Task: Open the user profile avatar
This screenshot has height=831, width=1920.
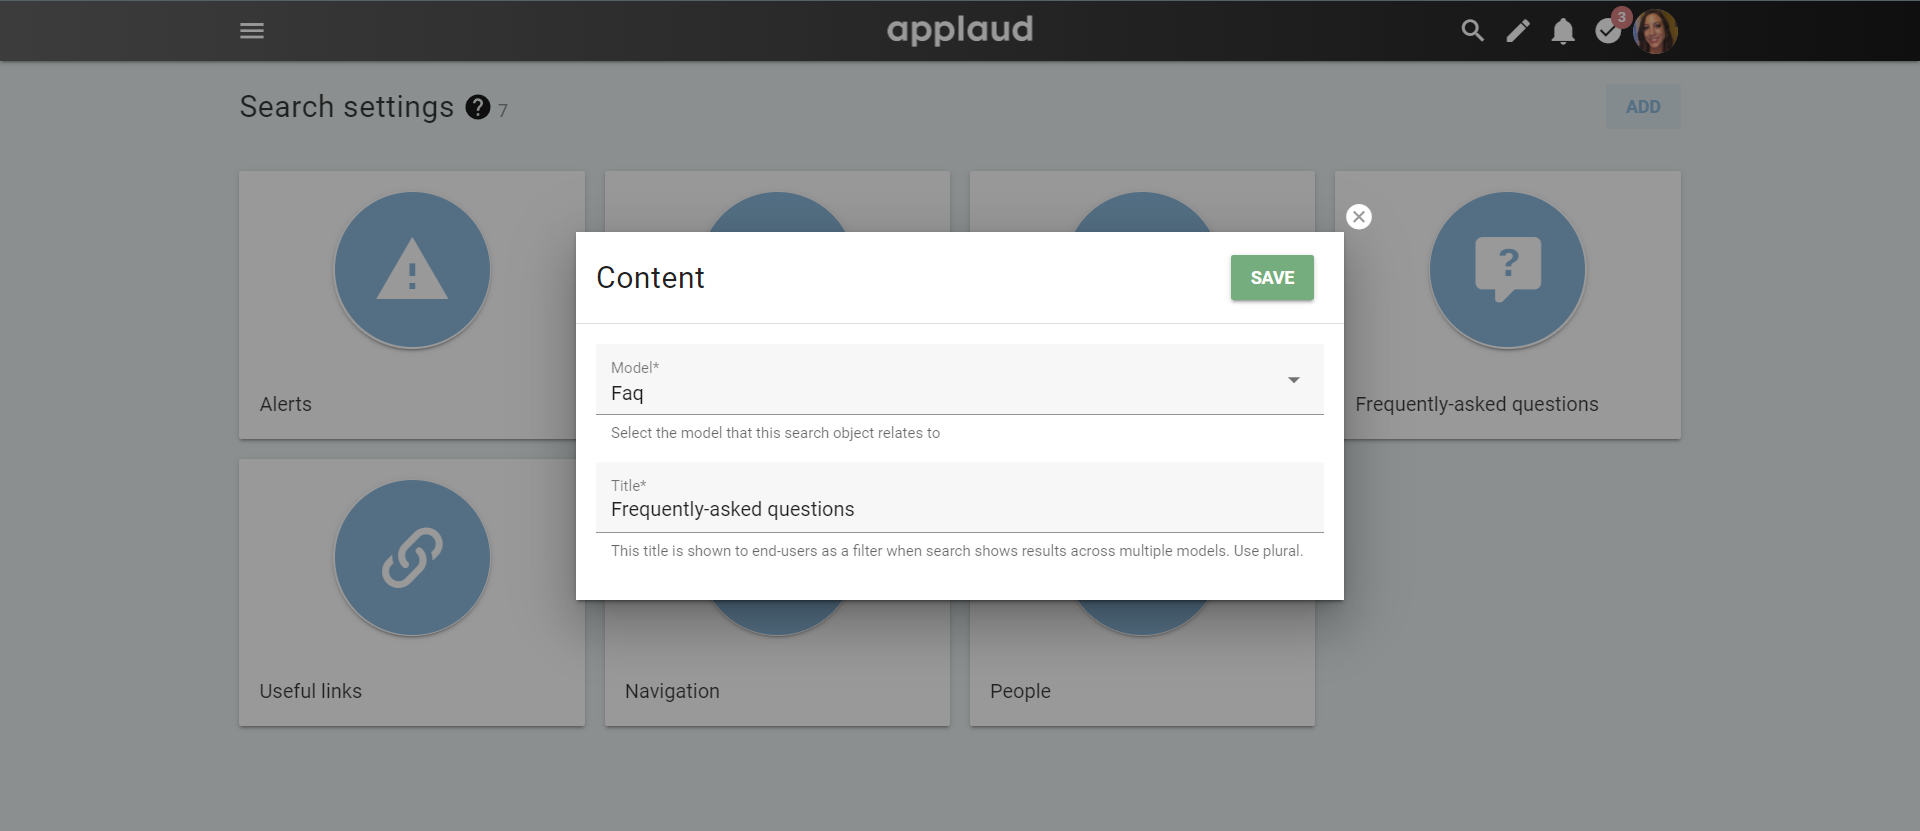Action: point(1656,31)
